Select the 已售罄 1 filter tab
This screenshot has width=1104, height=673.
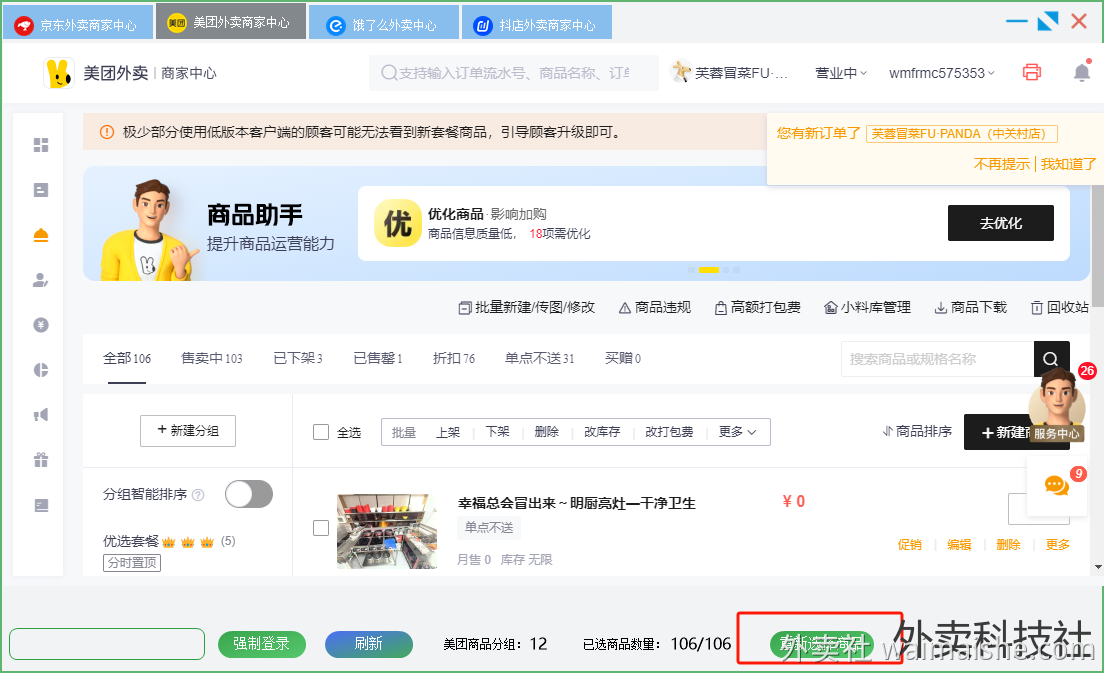click(x=378, y=358)
